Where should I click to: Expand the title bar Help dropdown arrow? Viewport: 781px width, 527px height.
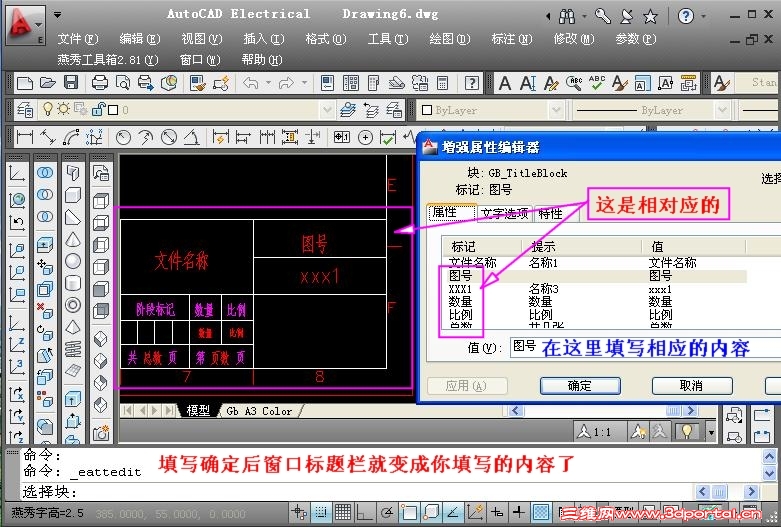(x=703, y=16)
